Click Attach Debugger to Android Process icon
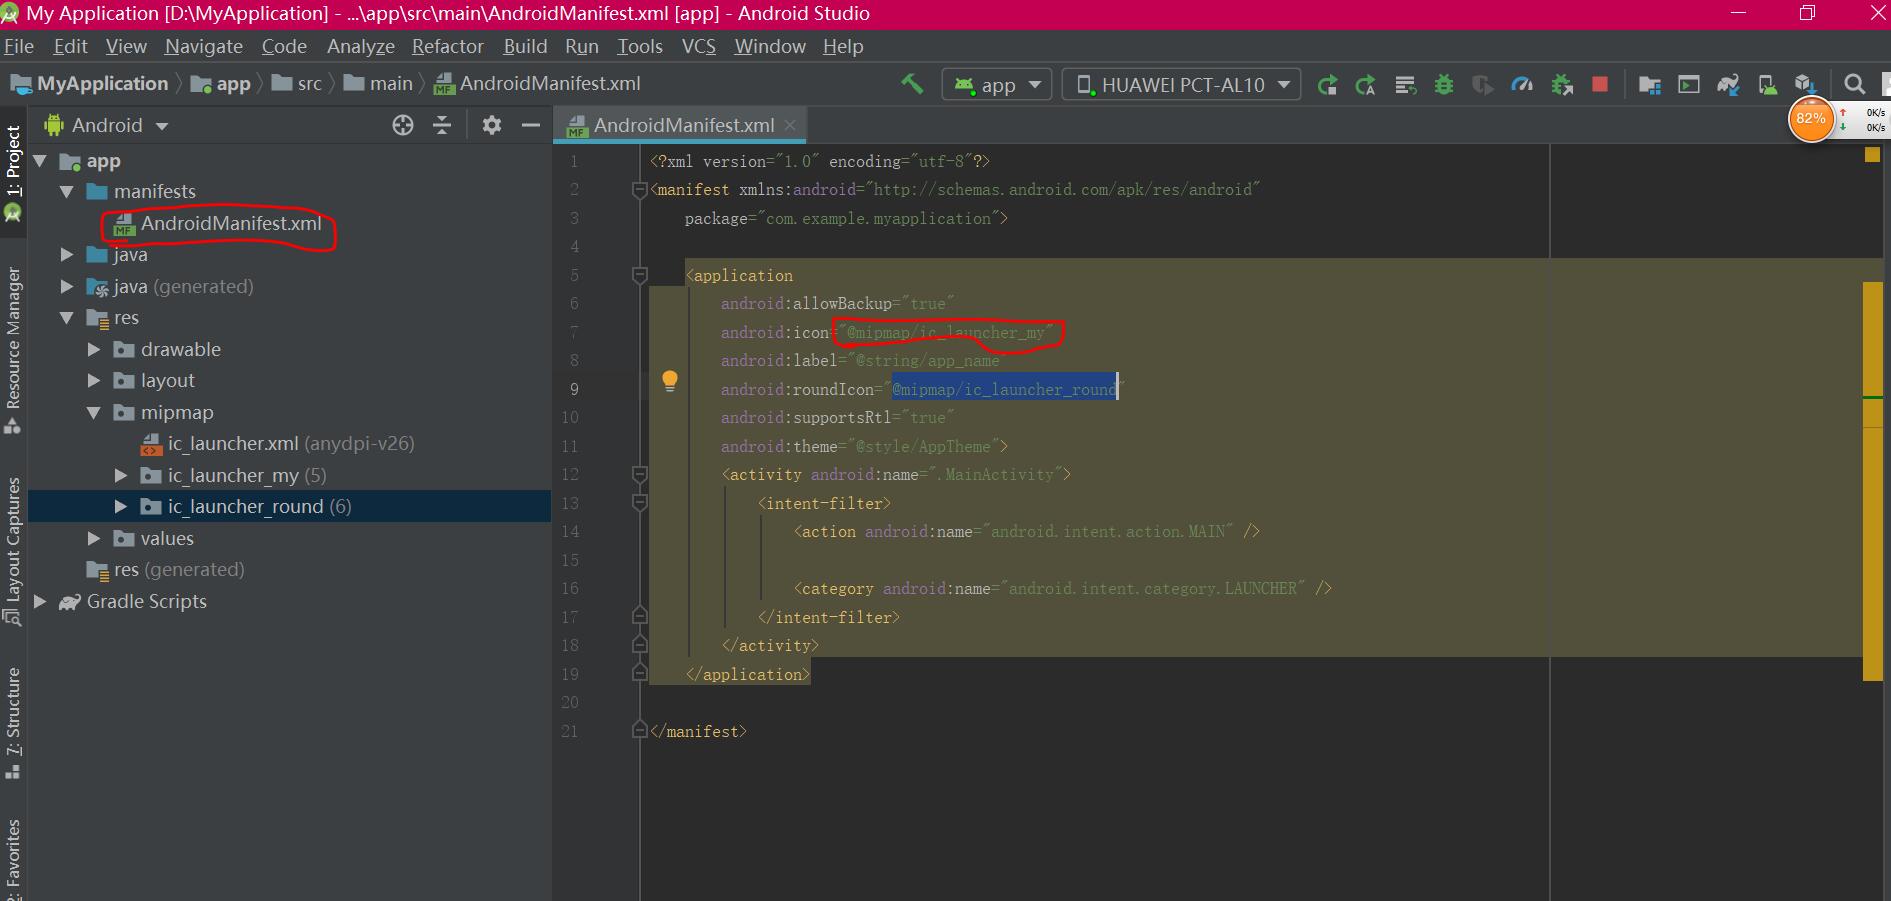This screenshot has width=1891, height=901. coord(1561,85)
